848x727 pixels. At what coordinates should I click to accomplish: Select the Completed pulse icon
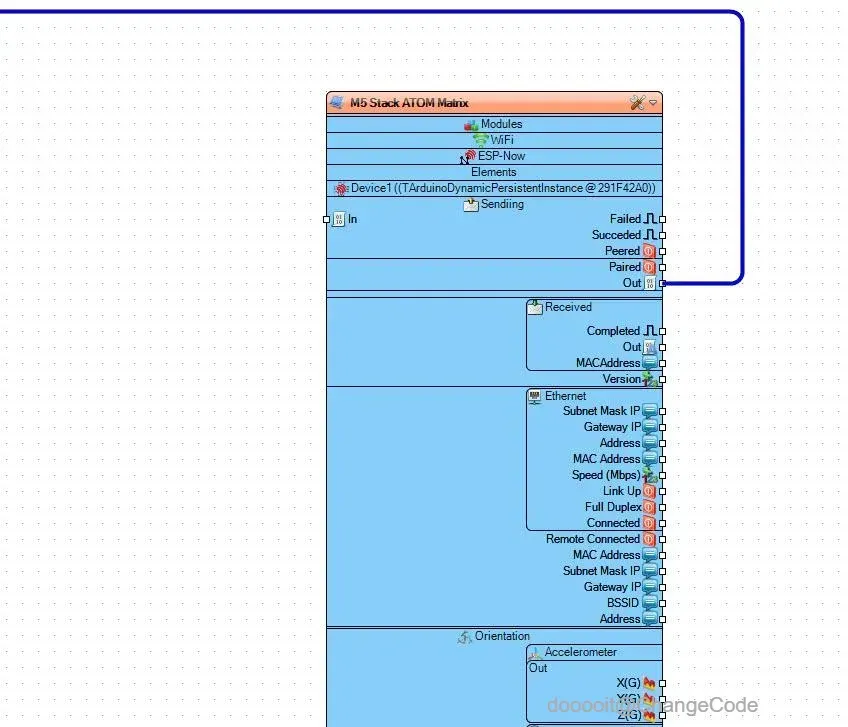tap(651, 331)
